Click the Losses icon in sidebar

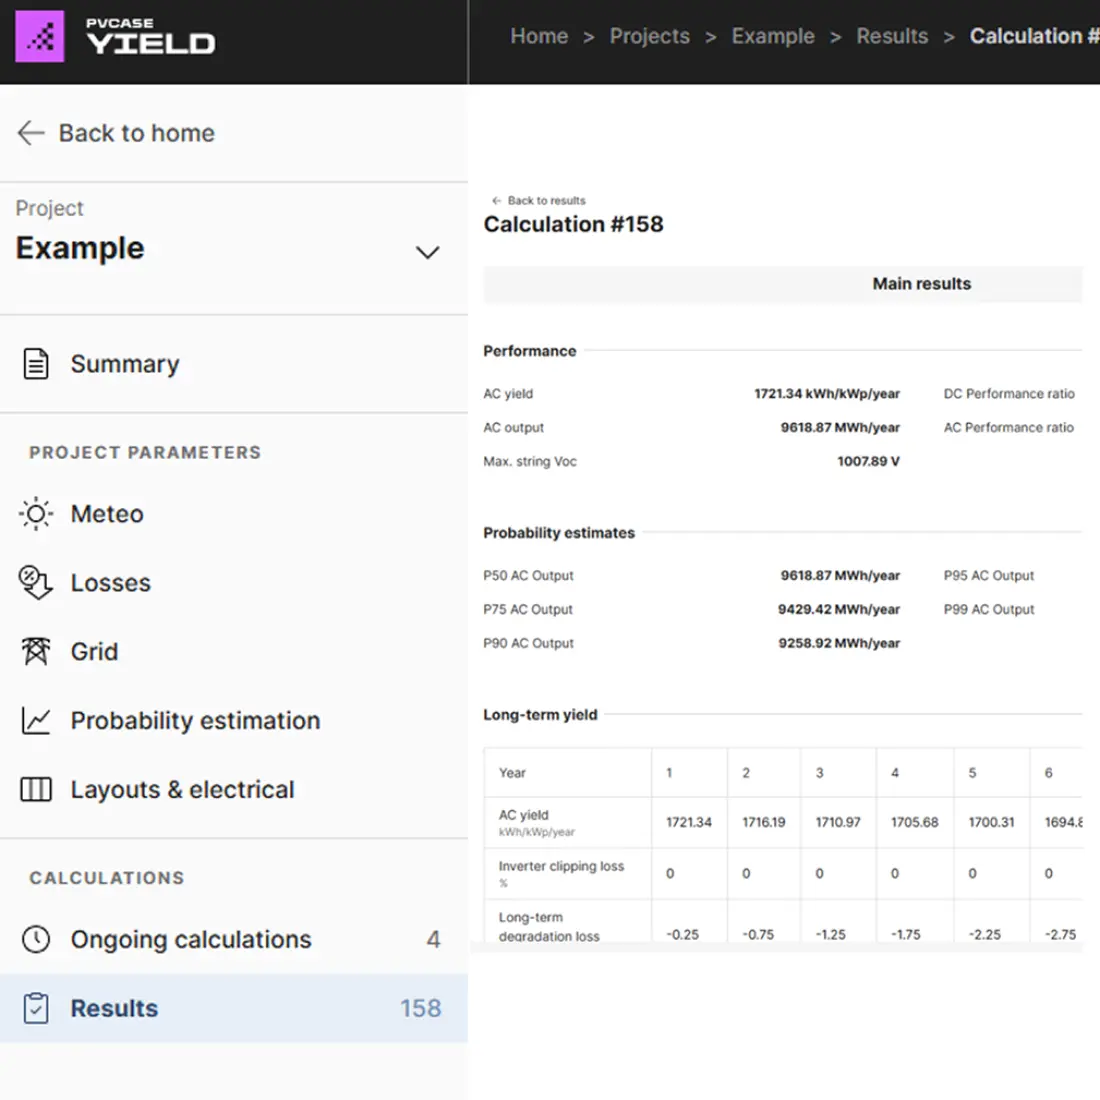pyautogui.click(x=35, y=582)
